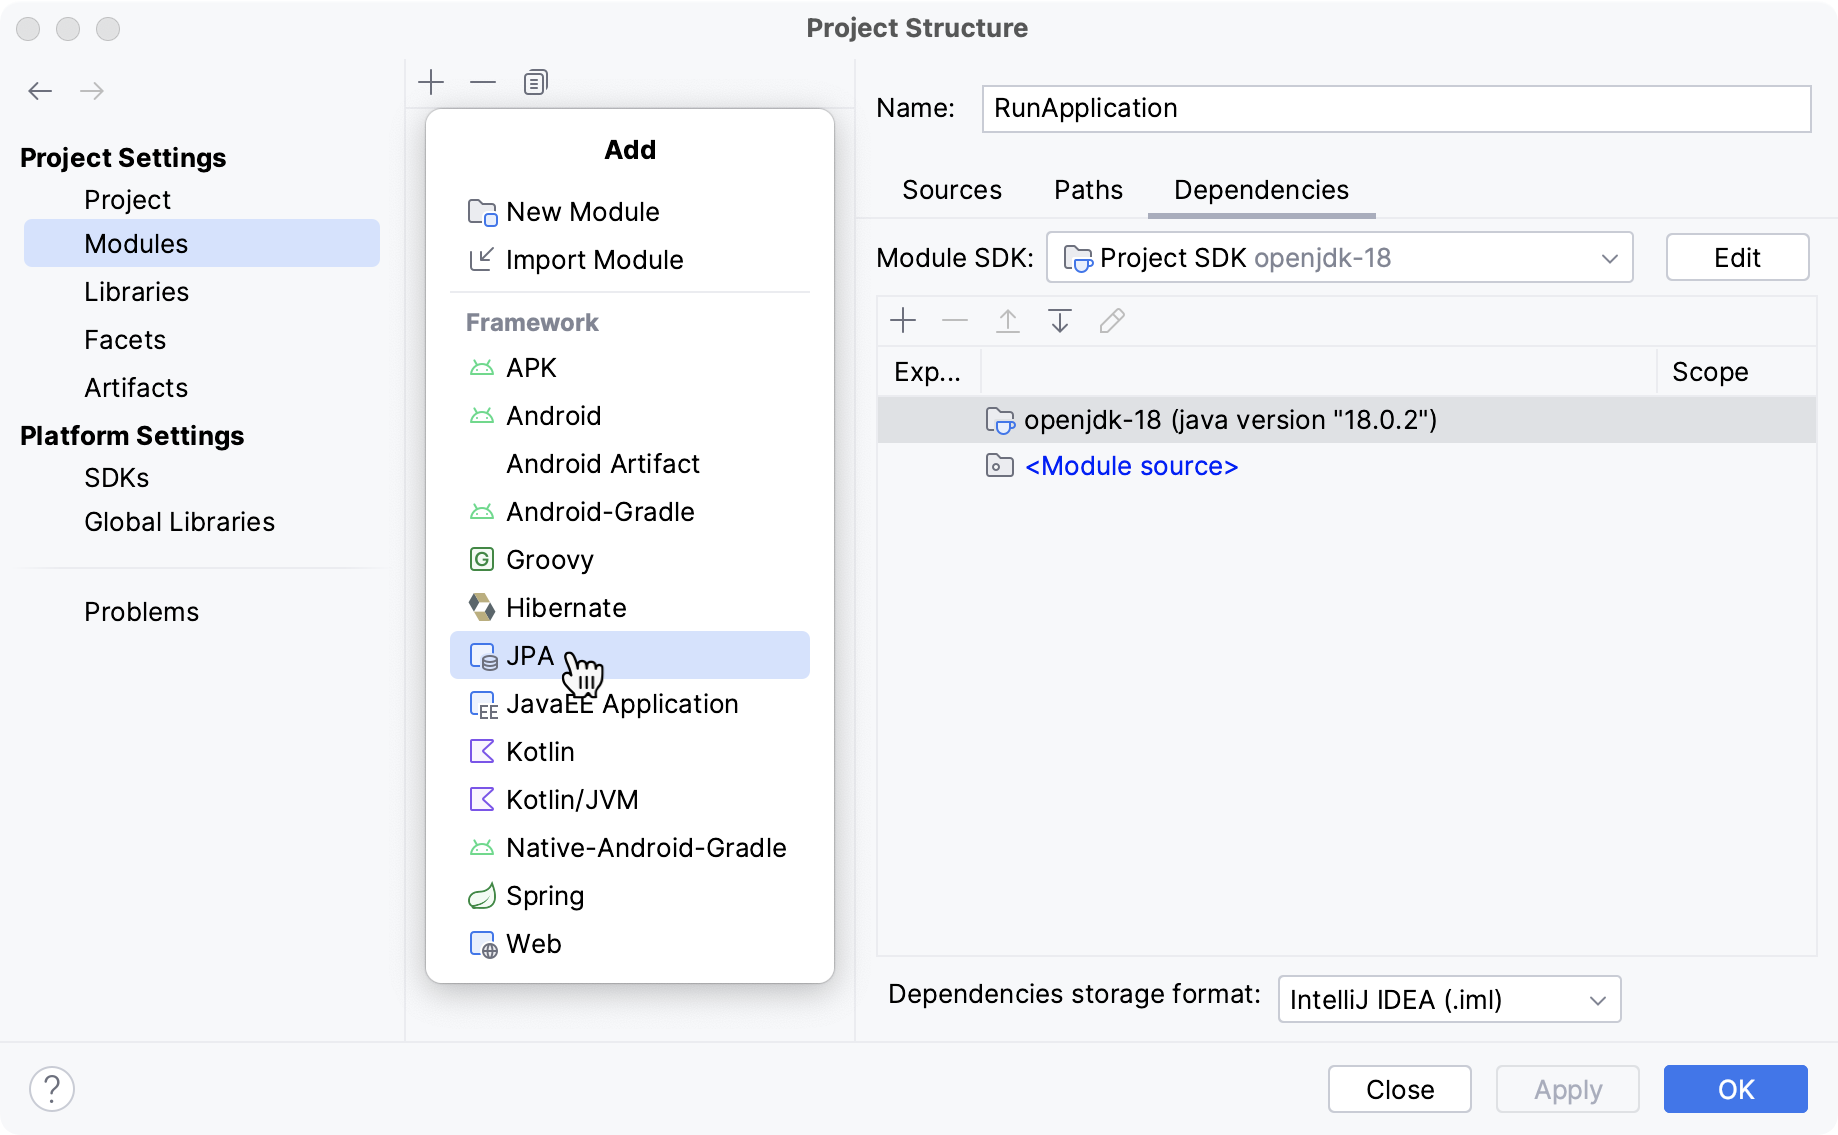
Task: Move the dependency up using the arrow icon
Action: [x=1007, y=320]
